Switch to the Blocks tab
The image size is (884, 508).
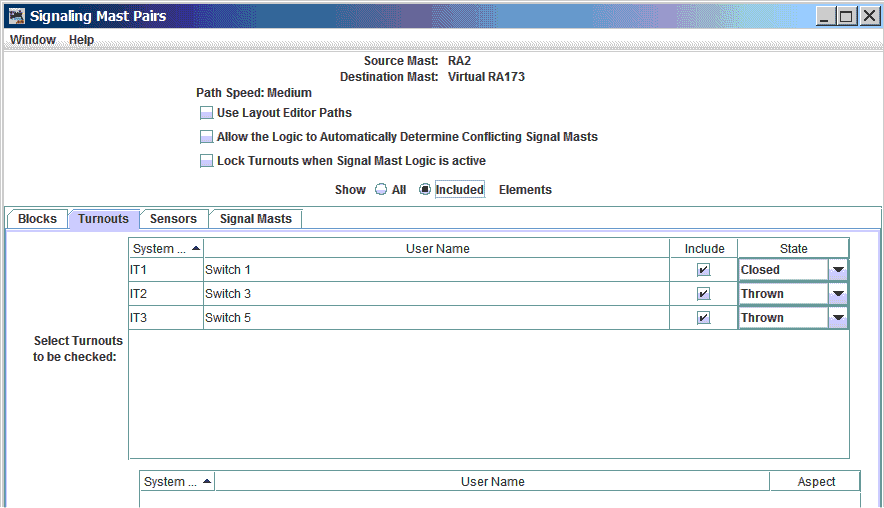[x=37, y=219]
